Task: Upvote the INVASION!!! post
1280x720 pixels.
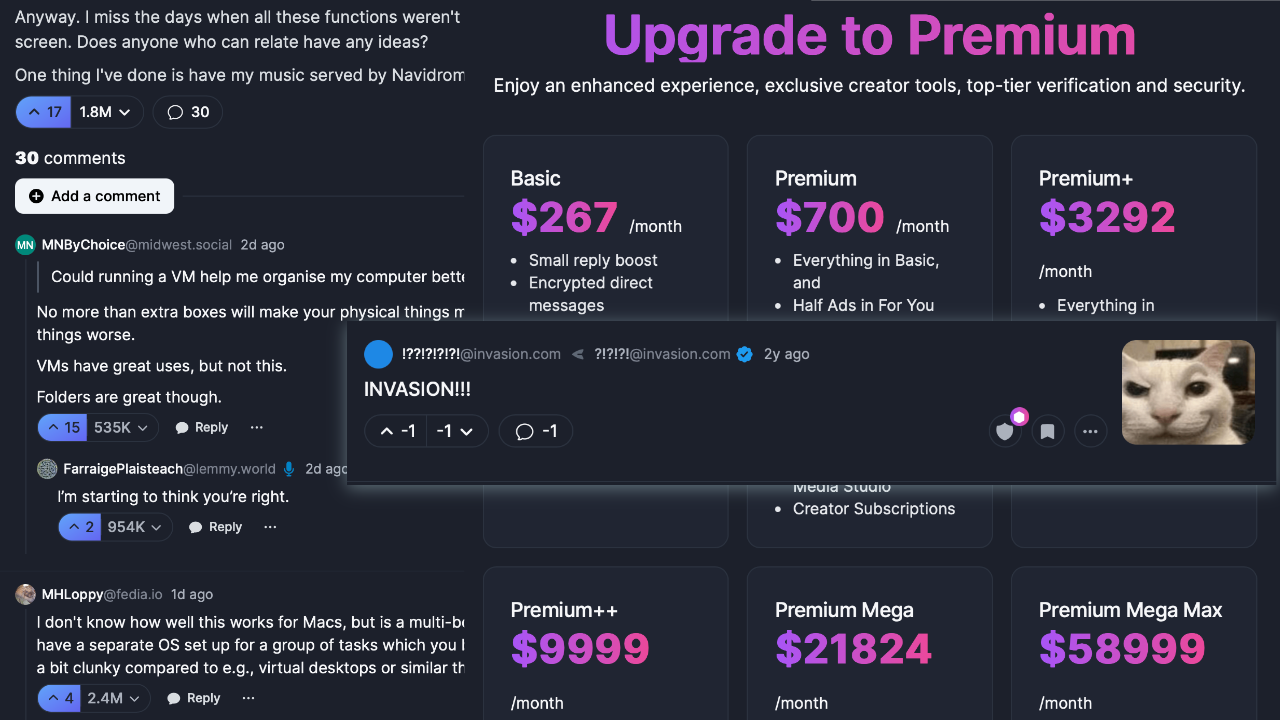Action: 396,431
